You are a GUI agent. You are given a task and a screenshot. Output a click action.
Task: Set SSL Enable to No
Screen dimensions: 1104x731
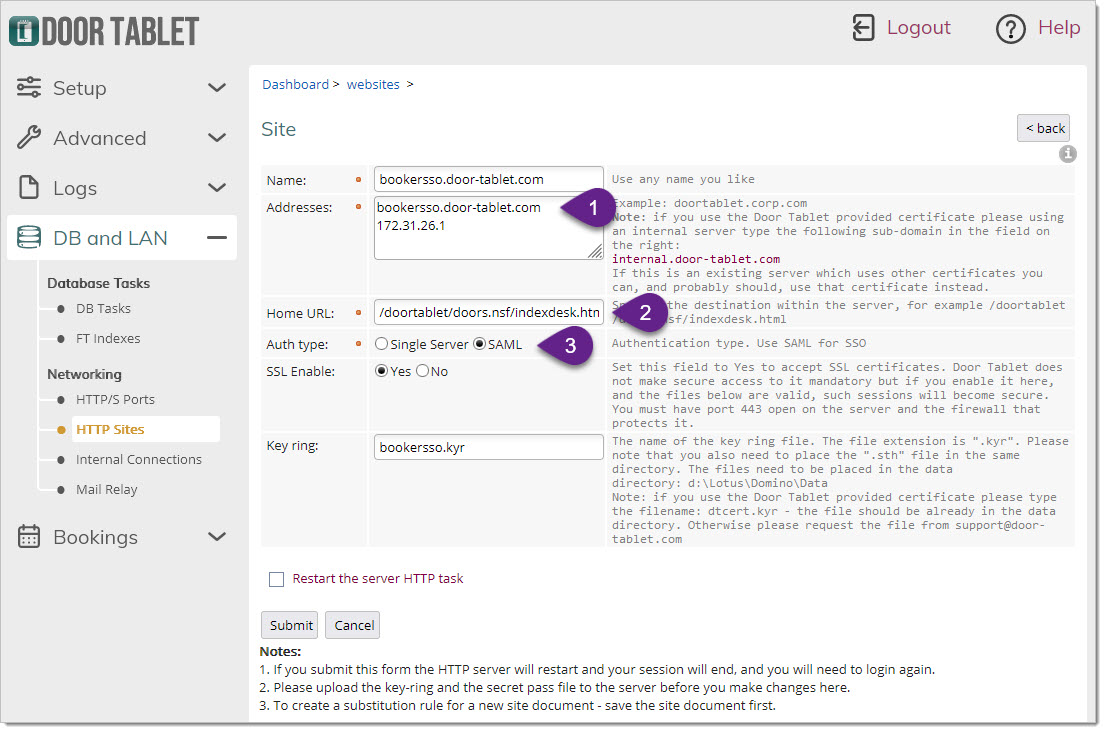(422, 371)
